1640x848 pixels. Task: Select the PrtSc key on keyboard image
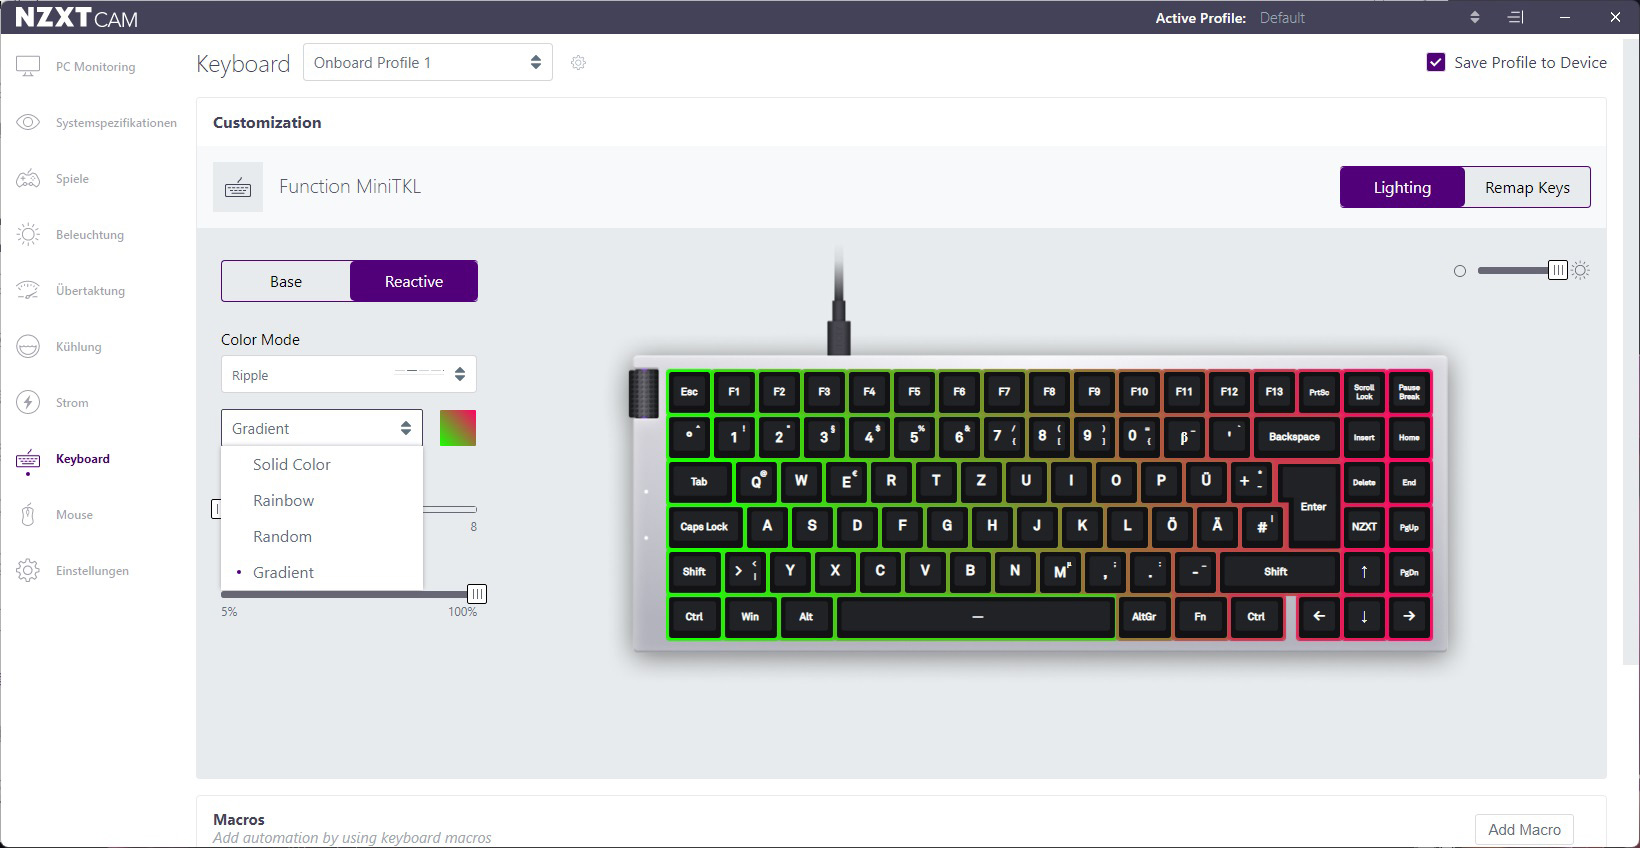point(1319,391)
